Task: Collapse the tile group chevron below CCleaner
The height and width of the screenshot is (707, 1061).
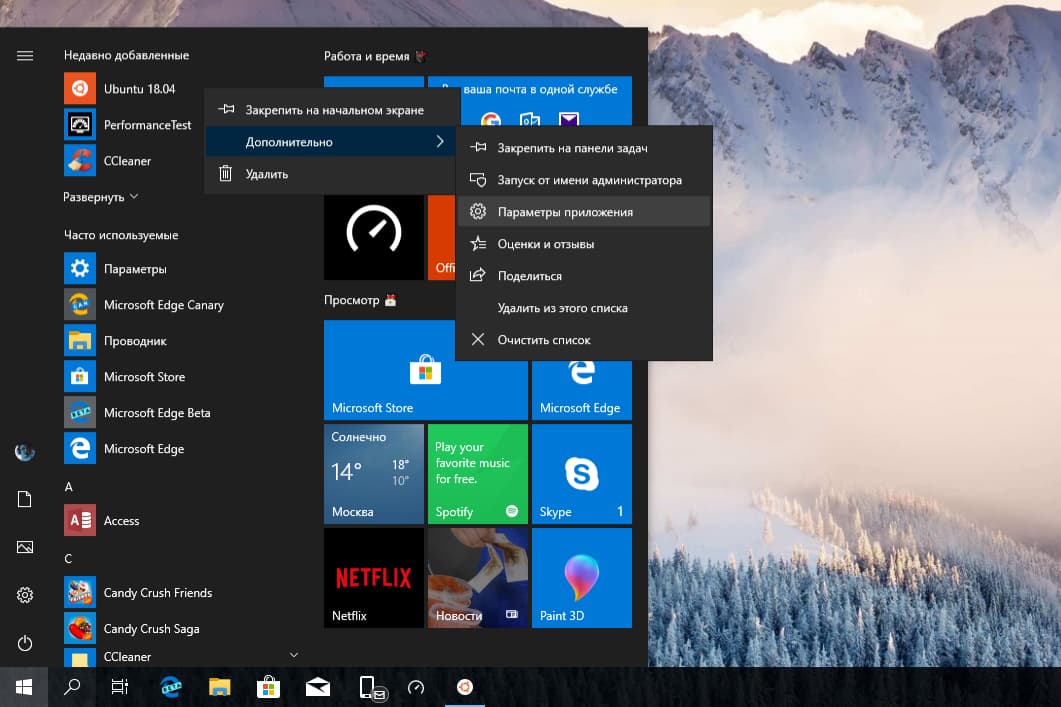Action: (x=293, y=654)
